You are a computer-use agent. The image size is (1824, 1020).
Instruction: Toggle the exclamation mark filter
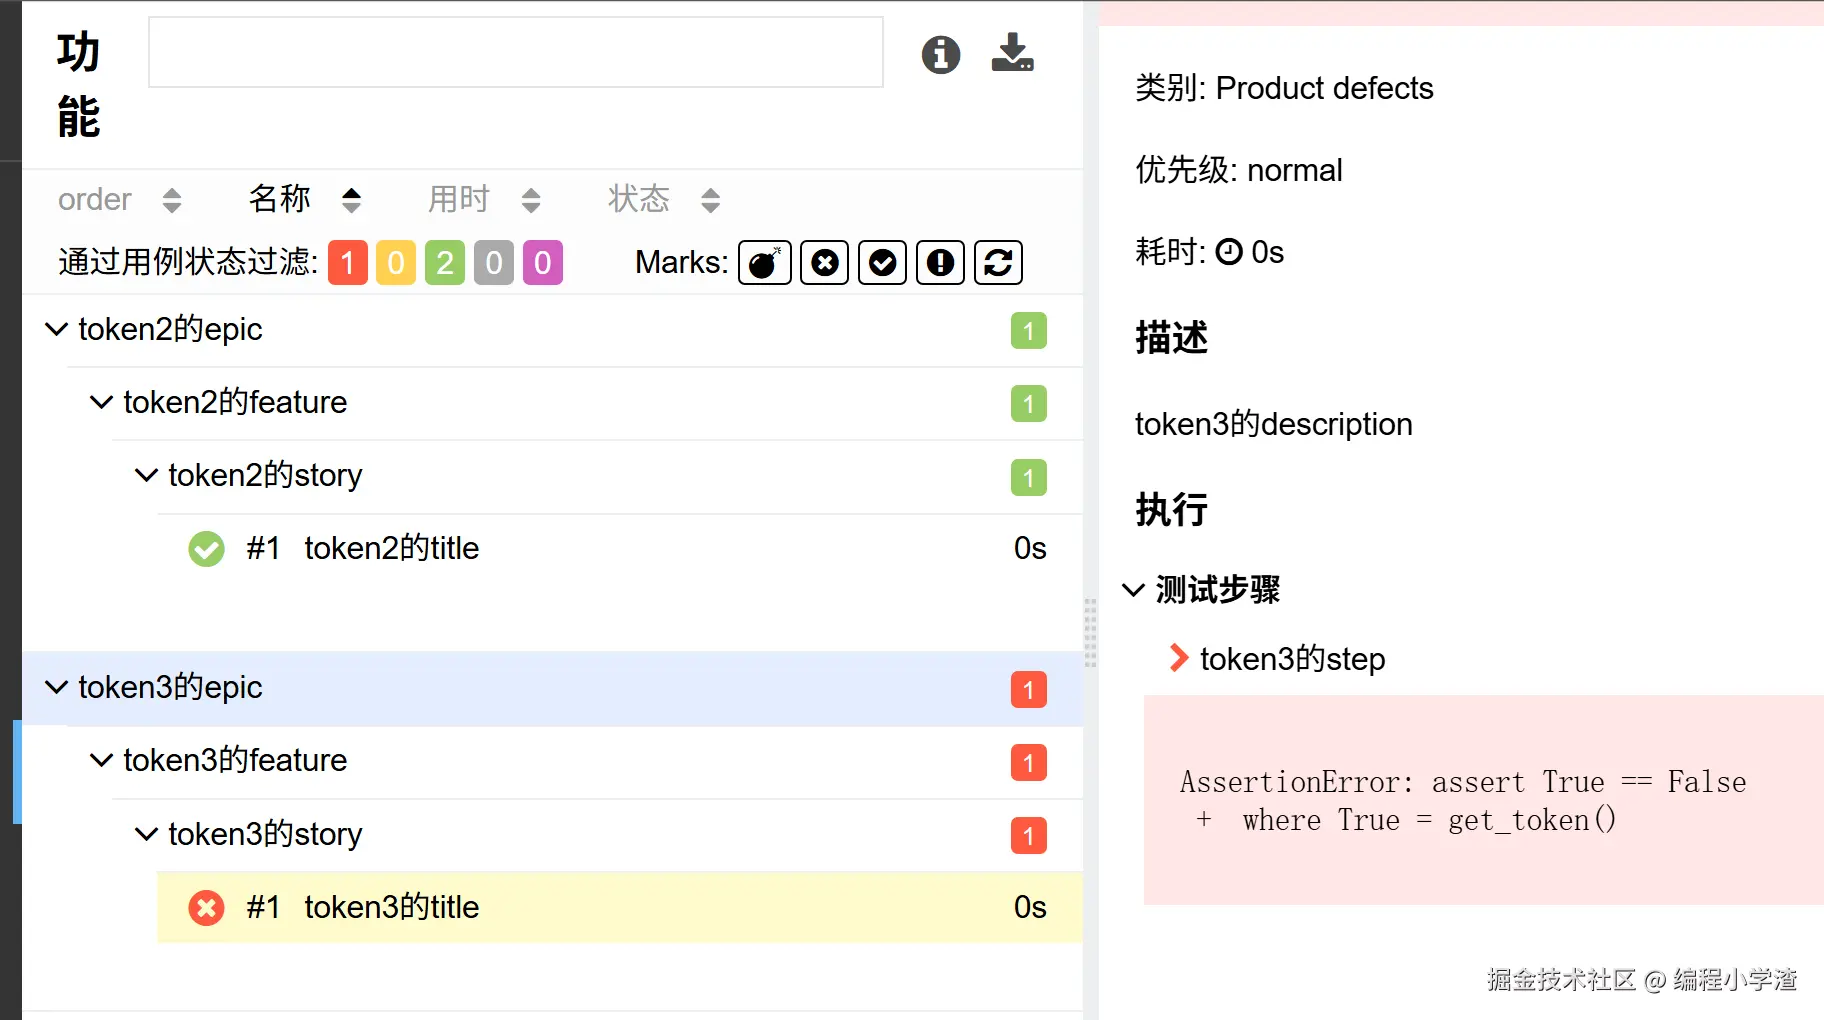point(940,263)
